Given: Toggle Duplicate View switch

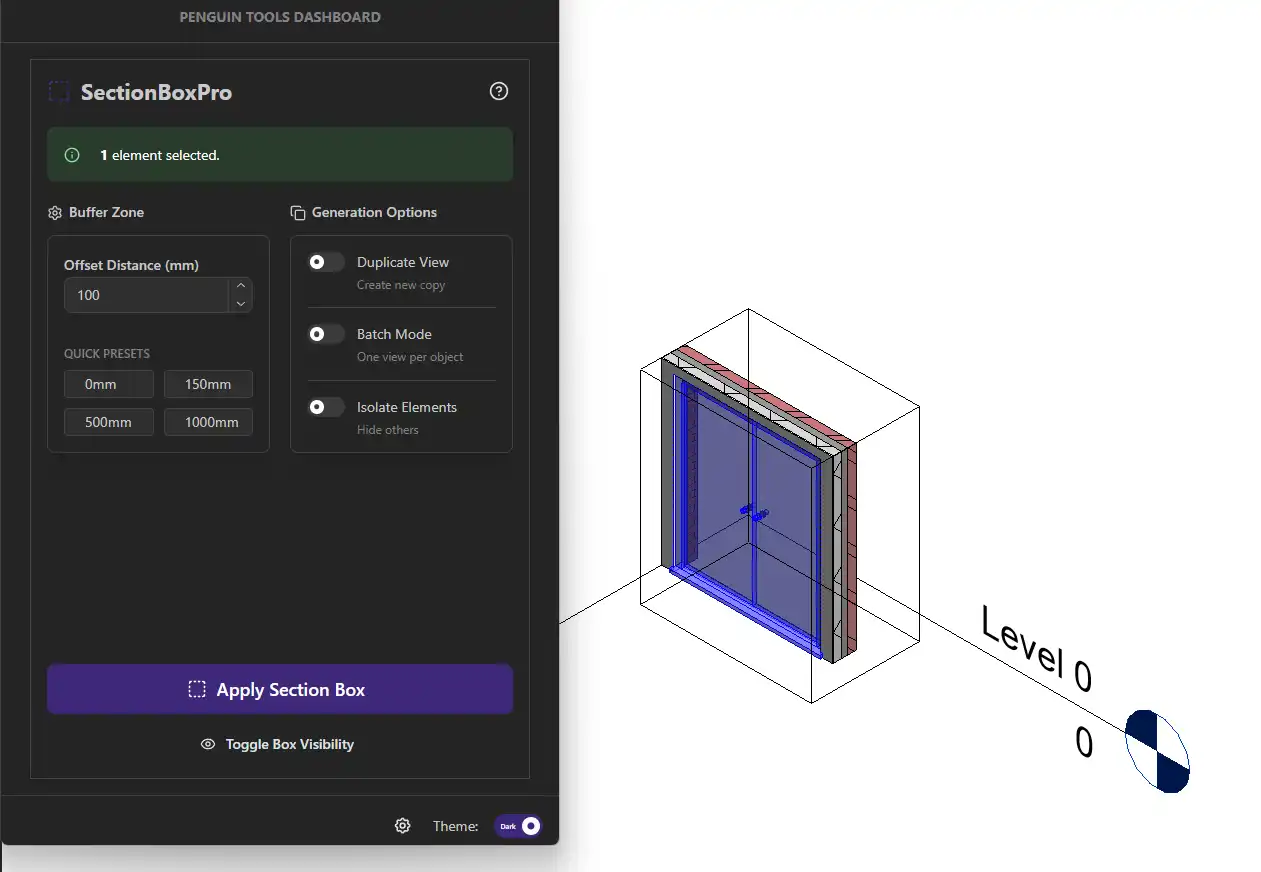Looking at the screenshot, I should 326,262.
